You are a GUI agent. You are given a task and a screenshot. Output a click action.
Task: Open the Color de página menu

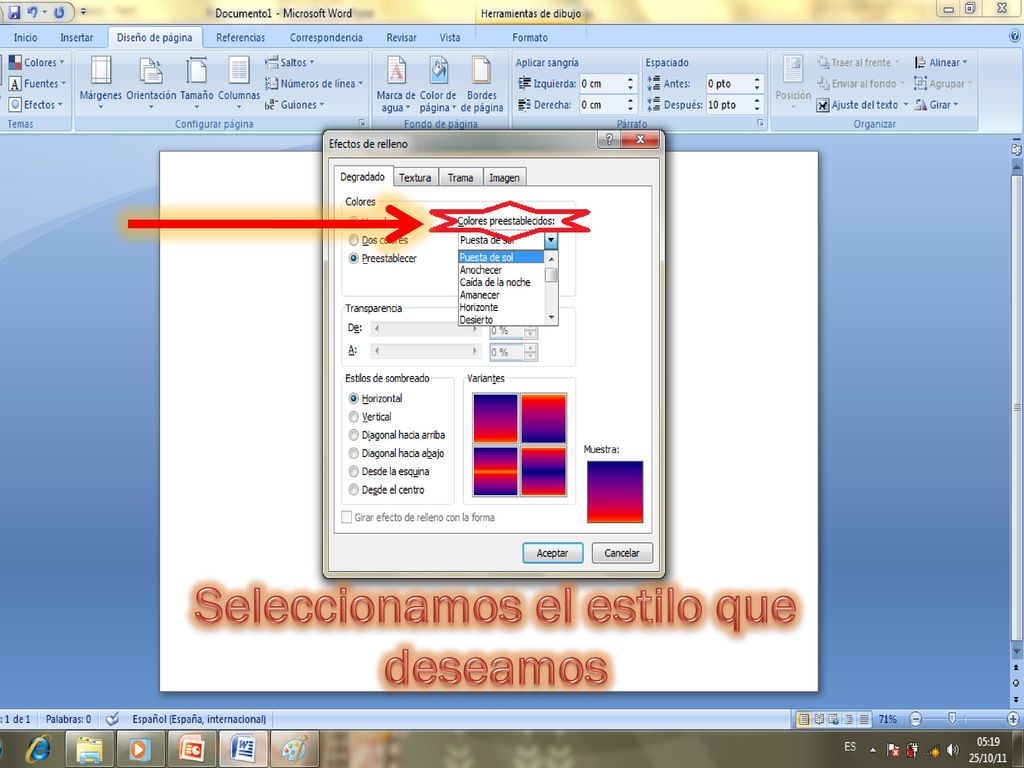click(438, 84)
